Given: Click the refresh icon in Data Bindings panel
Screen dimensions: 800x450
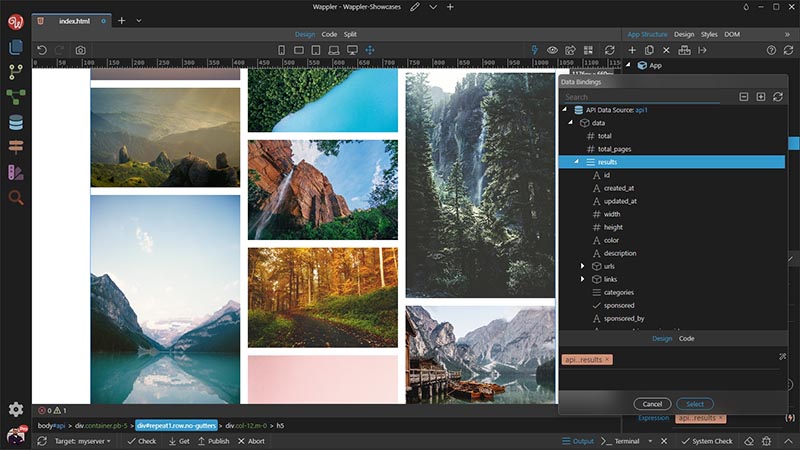Looking at the screenshot, I should [777, 97].
